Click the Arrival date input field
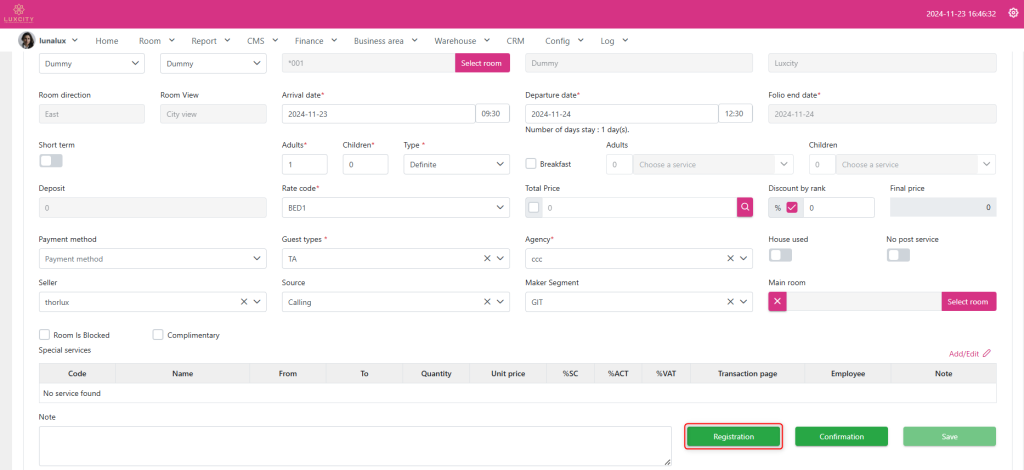Image resolution: width=1024 pixels, height=470 pixels. (378, 114)
